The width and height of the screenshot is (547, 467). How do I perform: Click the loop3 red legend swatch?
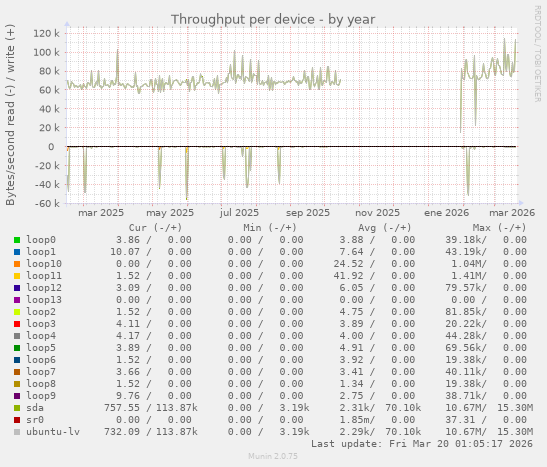pos(17,324)
